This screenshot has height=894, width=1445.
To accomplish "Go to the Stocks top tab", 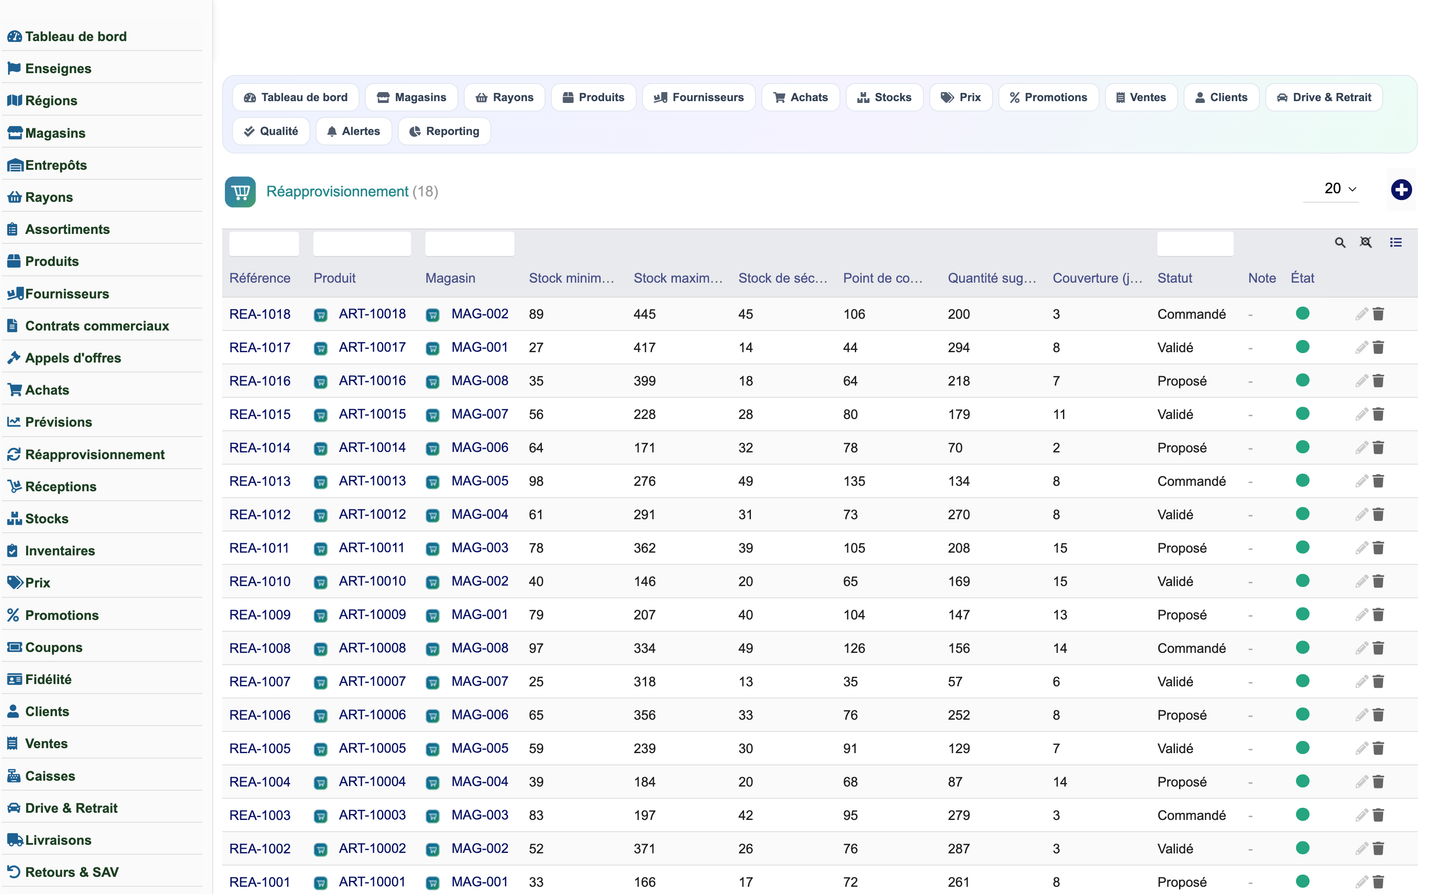I will coord(884,97).
